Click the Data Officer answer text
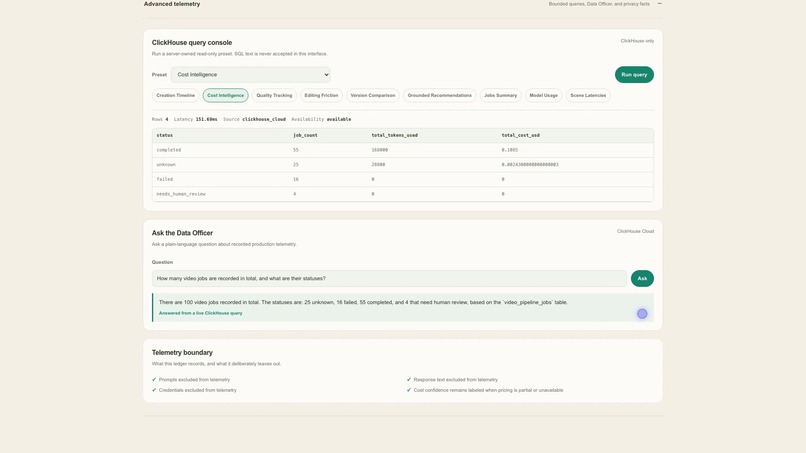Image resolution: width=806 pixels, height=453 pixels. [363, 302]
